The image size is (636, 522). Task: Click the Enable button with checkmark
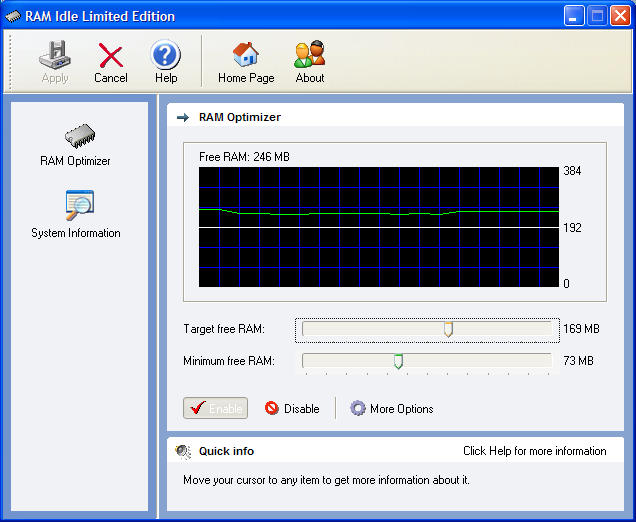(x=215, y=408)
